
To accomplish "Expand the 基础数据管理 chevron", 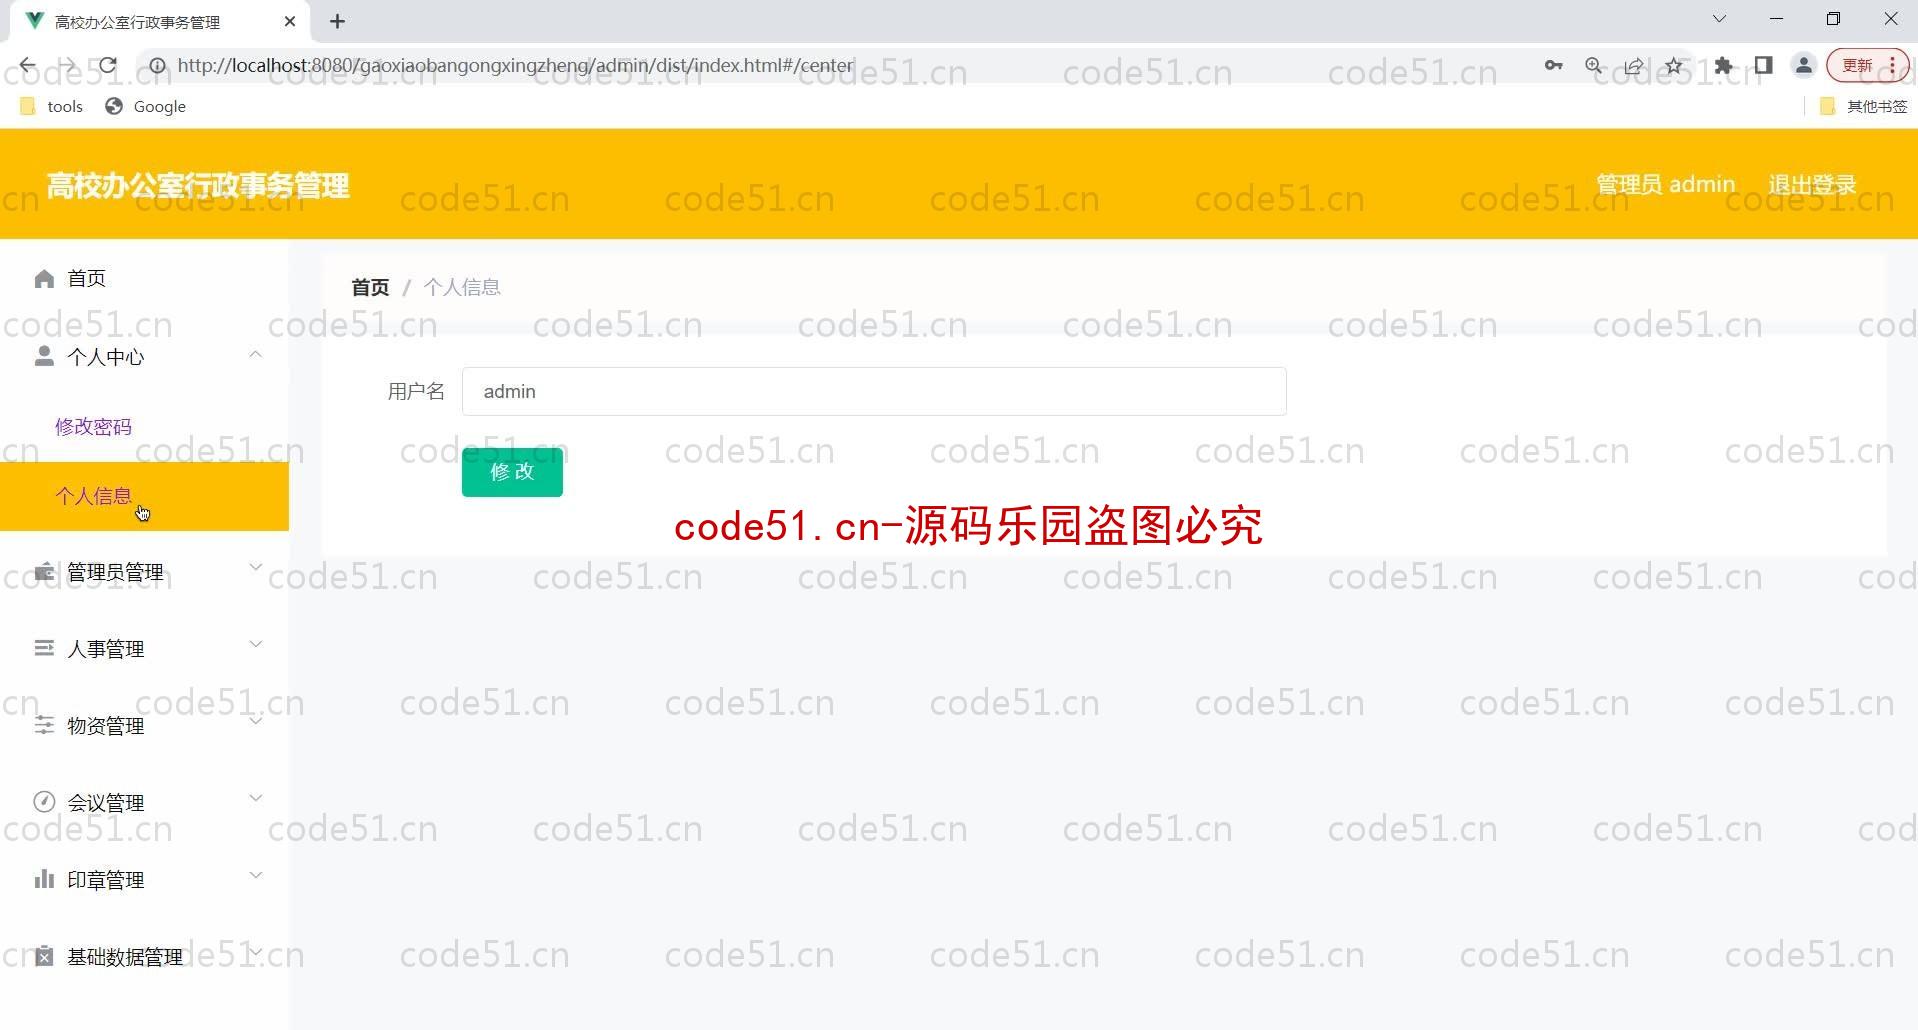I will 256,952.
